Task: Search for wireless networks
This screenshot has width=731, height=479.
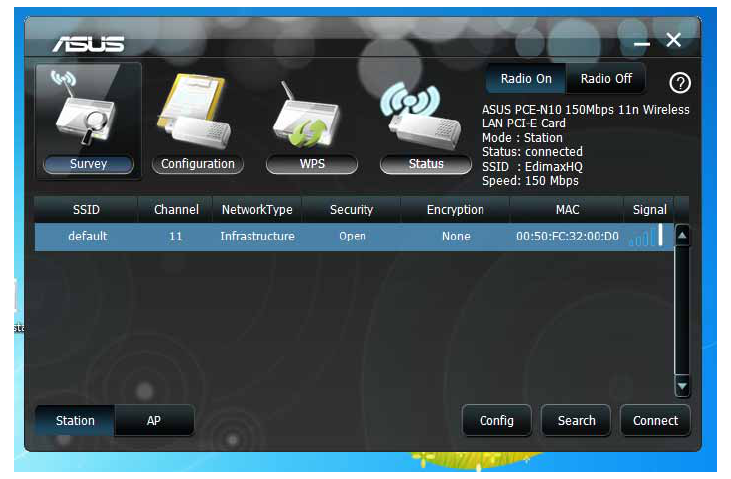Action: (x=576, y=421)
